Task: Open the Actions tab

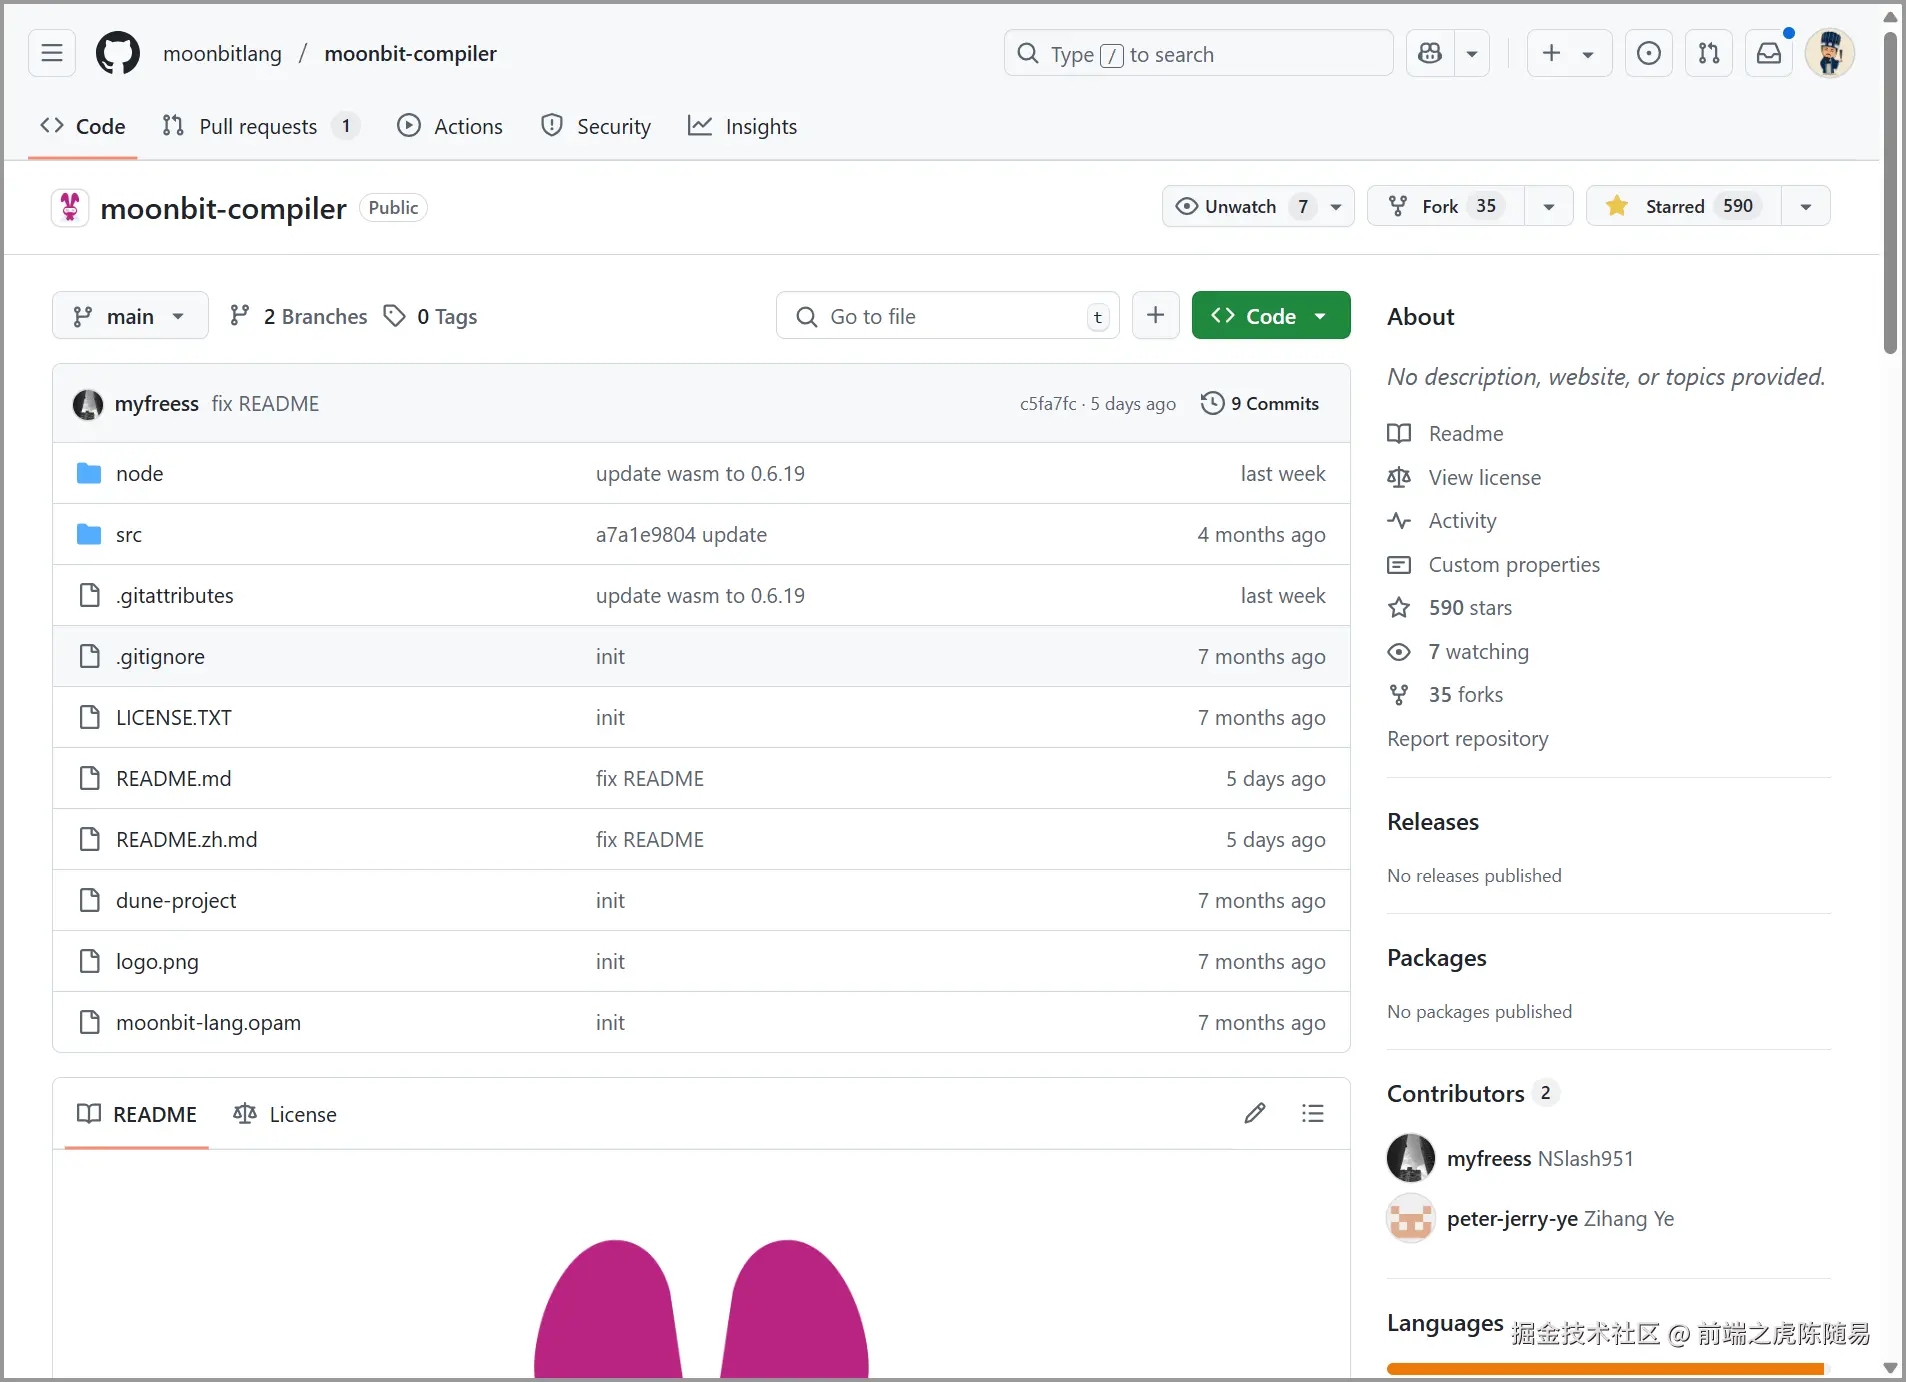Action: click(450, 126)
